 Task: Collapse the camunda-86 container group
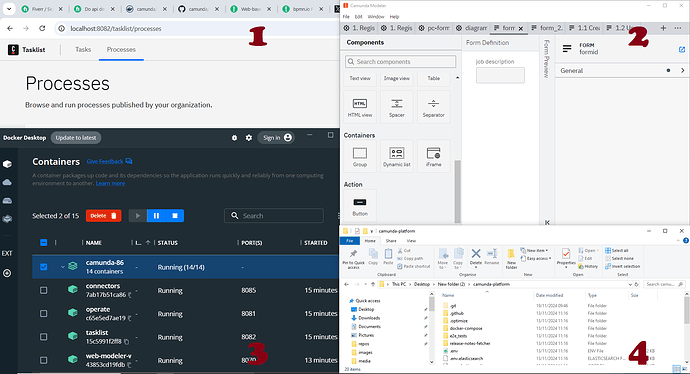[x=62, y=267]
